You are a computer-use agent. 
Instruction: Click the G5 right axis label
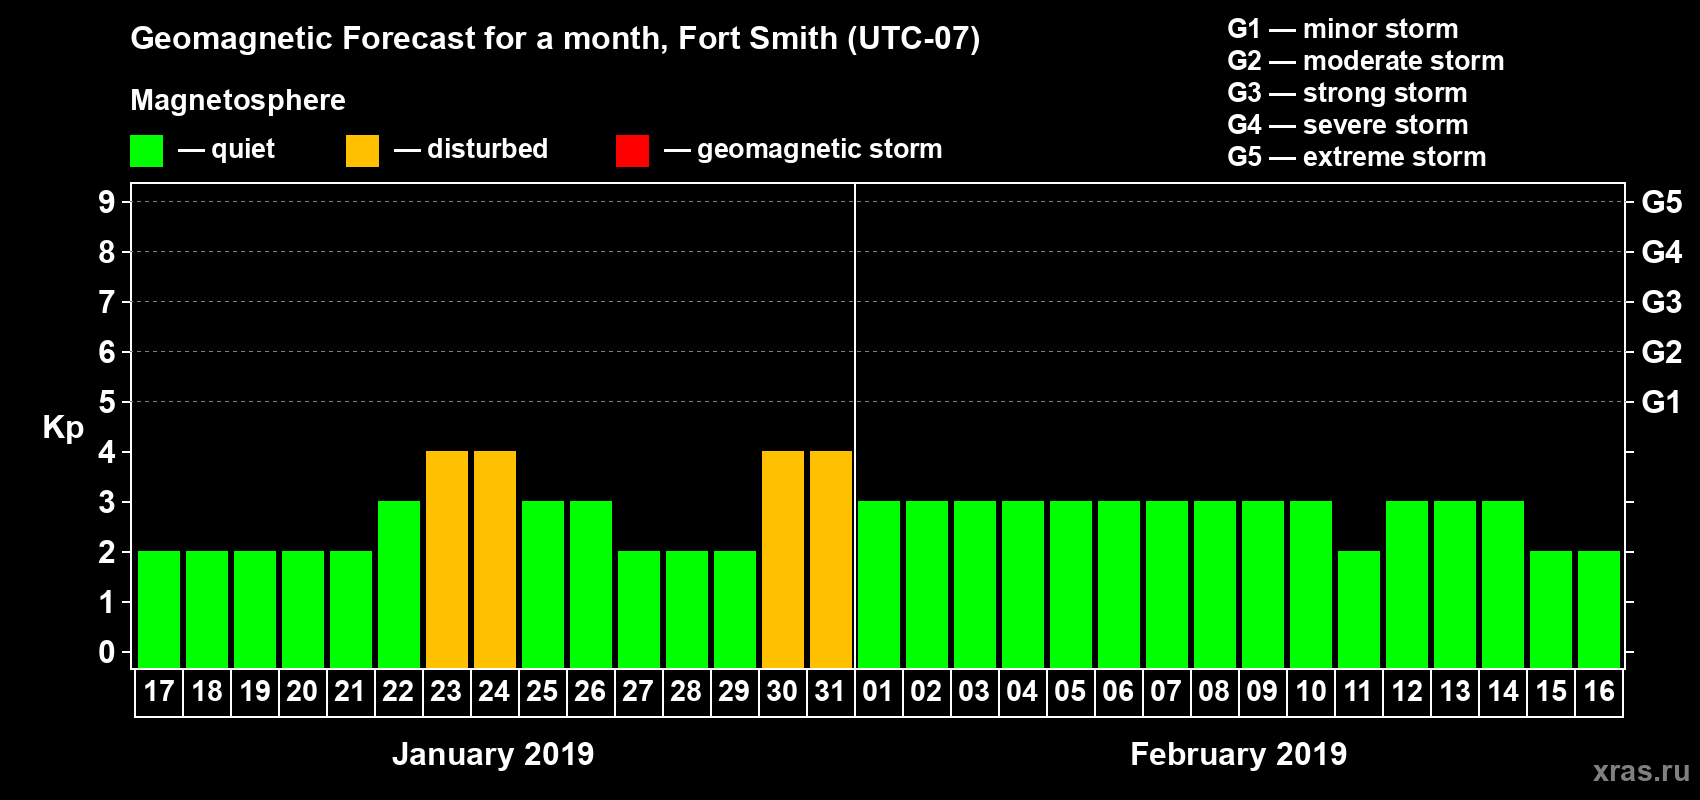[x=1662, y=202]
